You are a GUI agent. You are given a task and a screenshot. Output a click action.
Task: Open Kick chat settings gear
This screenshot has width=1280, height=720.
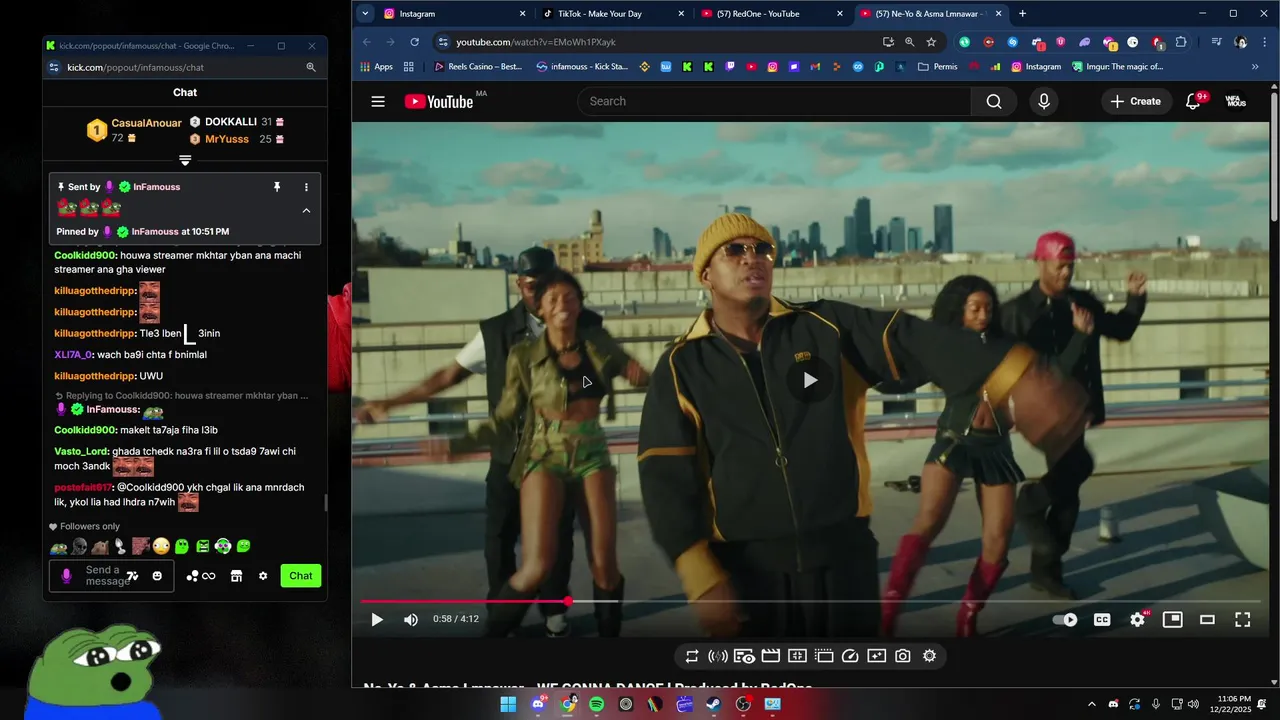click(x=263, y=576)
